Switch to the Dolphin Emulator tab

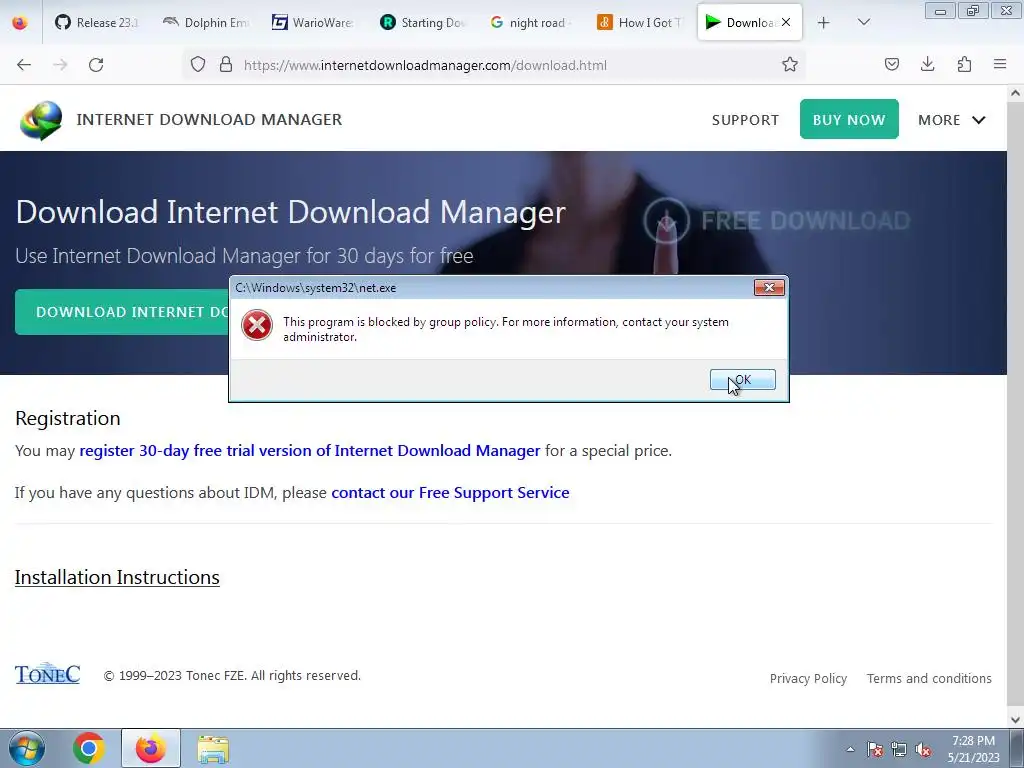pyautogui.click(x=206, y=23)
